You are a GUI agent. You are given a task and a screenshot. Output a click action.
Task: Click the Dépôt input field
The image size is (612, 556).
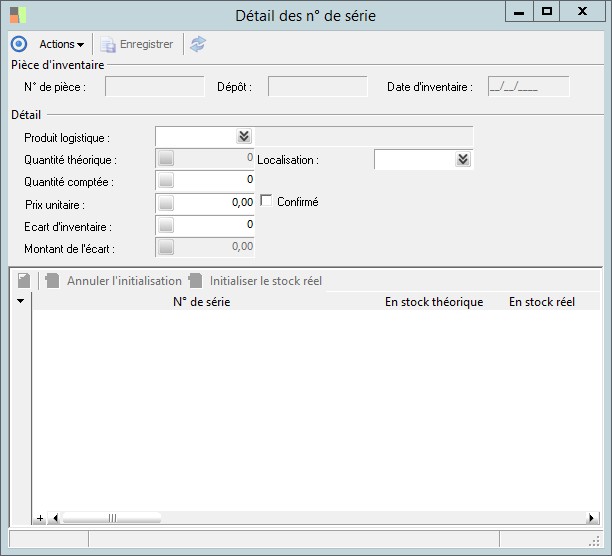click(x=317, y=87)
